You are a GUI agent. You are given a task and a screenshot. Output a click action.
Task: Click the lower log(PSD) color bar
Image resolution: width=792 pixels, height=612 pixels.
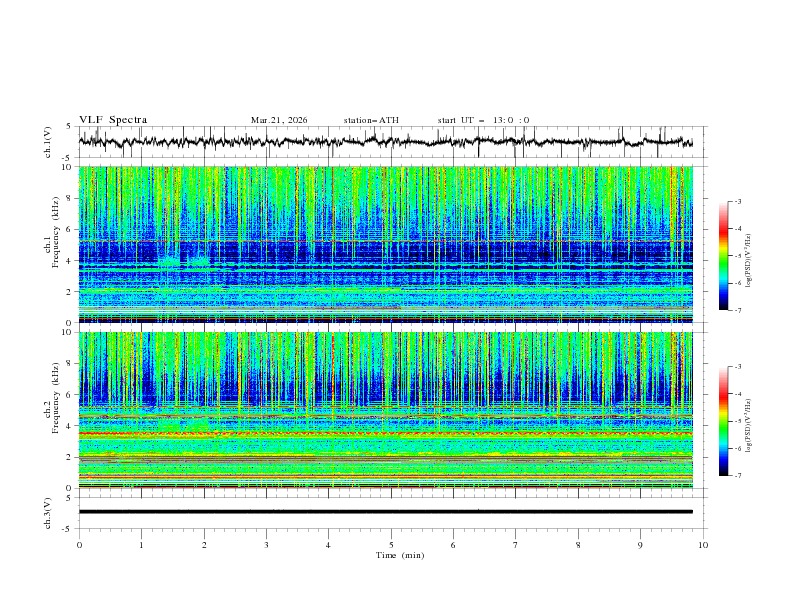(x=724, y=421)
